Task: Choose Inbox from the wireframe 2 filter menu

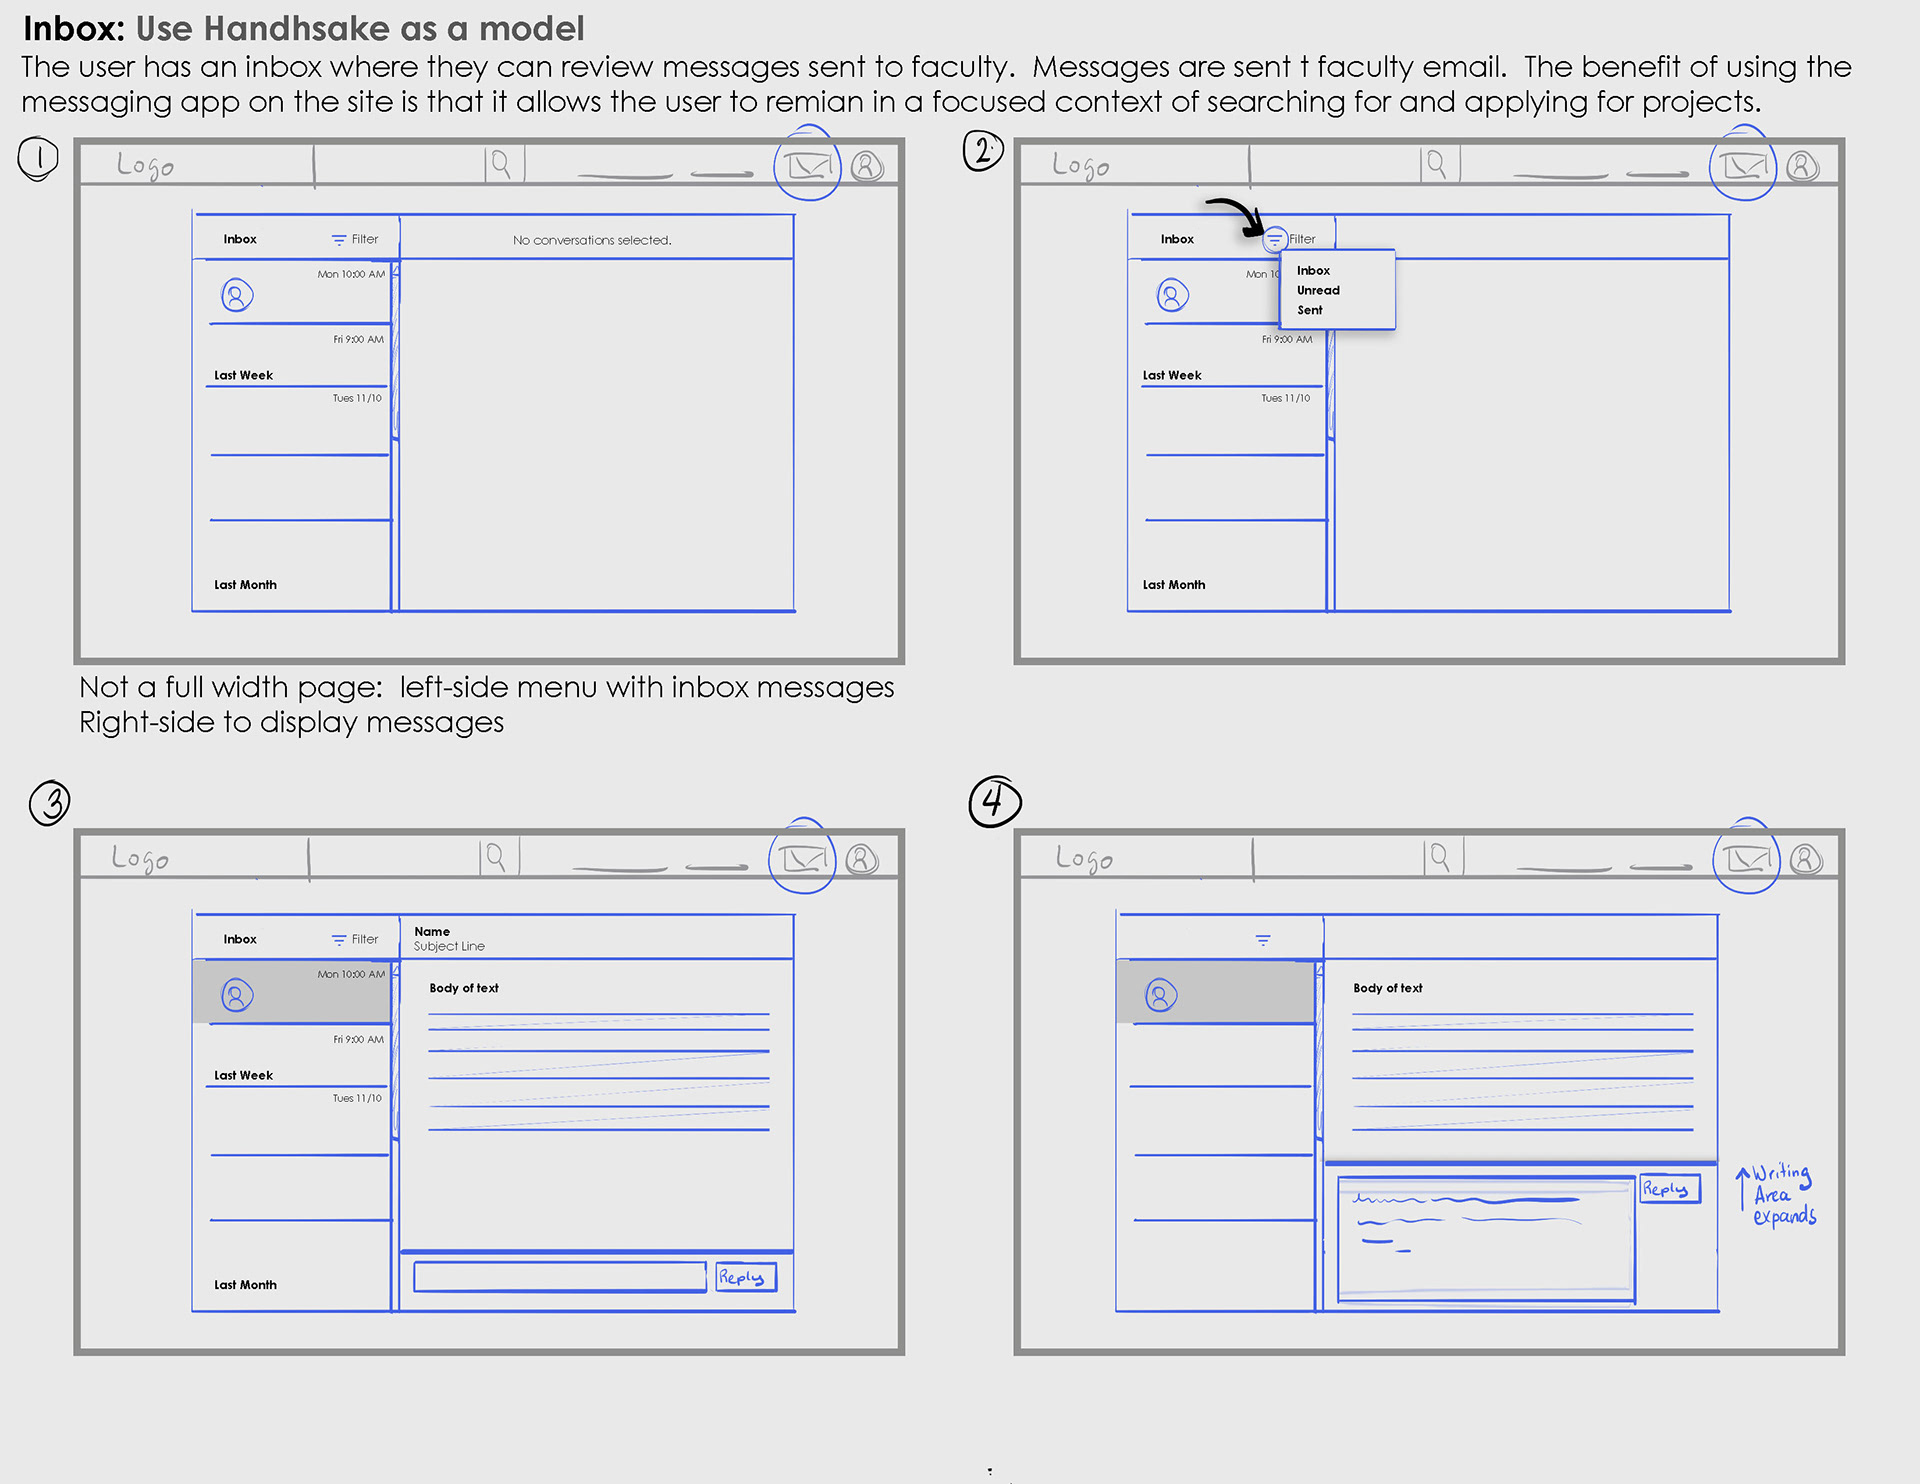Action: pyautogui.click(x=1313, y=271)
